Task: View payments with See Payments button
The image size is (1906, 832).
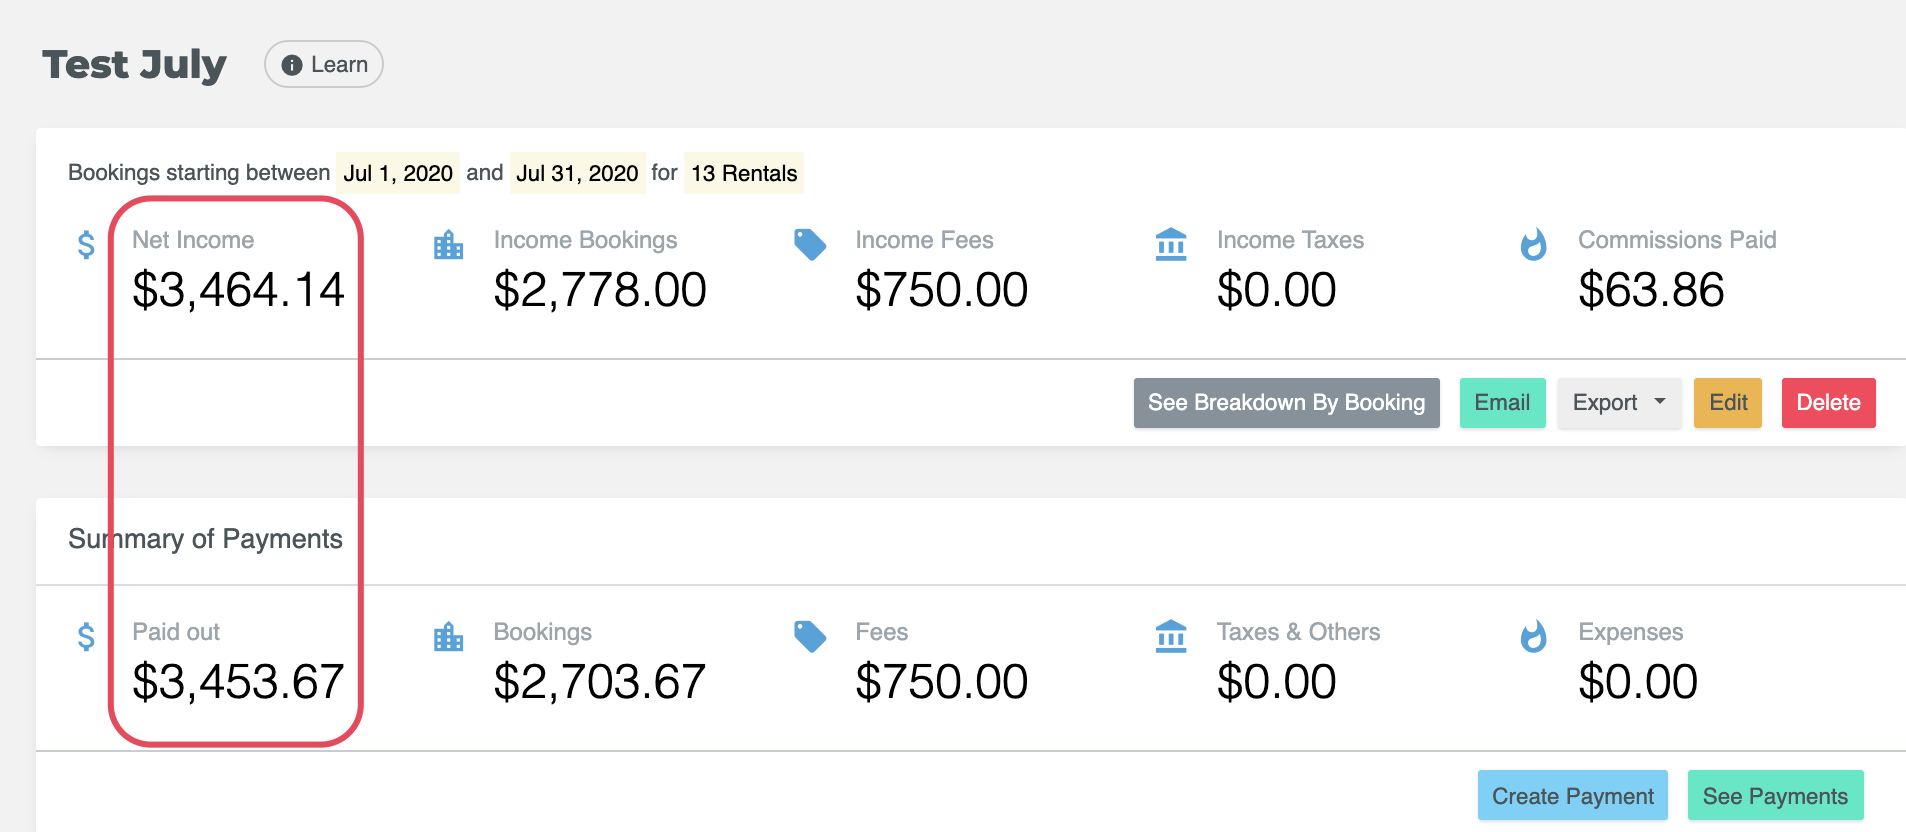Action: coord(1774,796)
